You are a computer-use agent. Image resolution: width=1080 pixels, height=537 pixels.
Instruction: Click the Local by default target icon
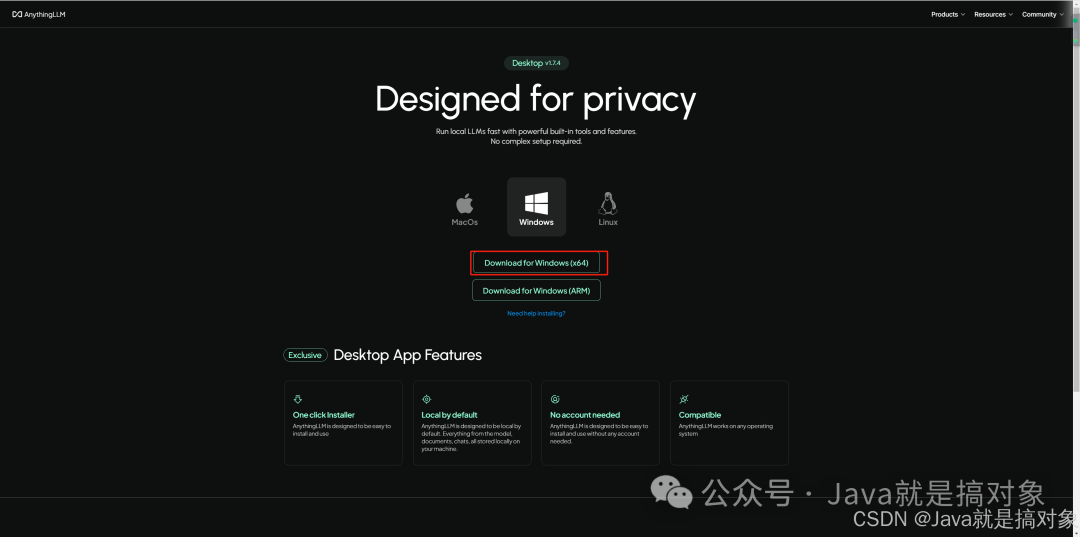[x=426, y=399]
